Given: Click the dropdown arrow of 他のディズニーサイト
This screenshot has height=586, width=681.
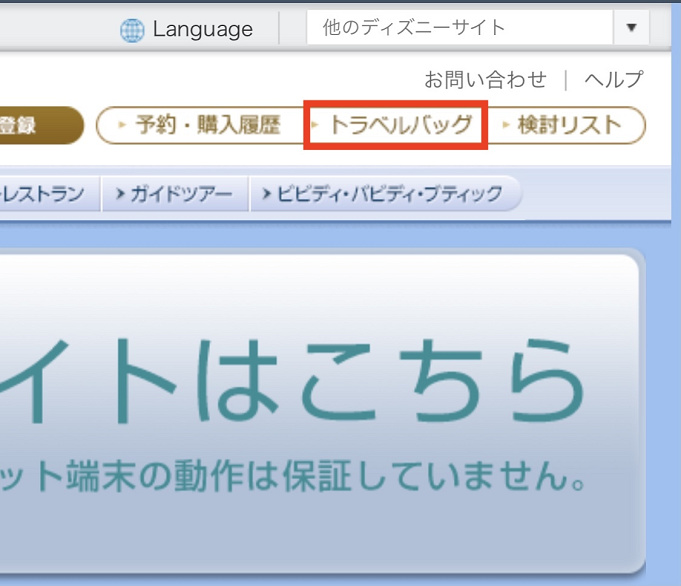Looking at the screenshot, I should point(631,28).
